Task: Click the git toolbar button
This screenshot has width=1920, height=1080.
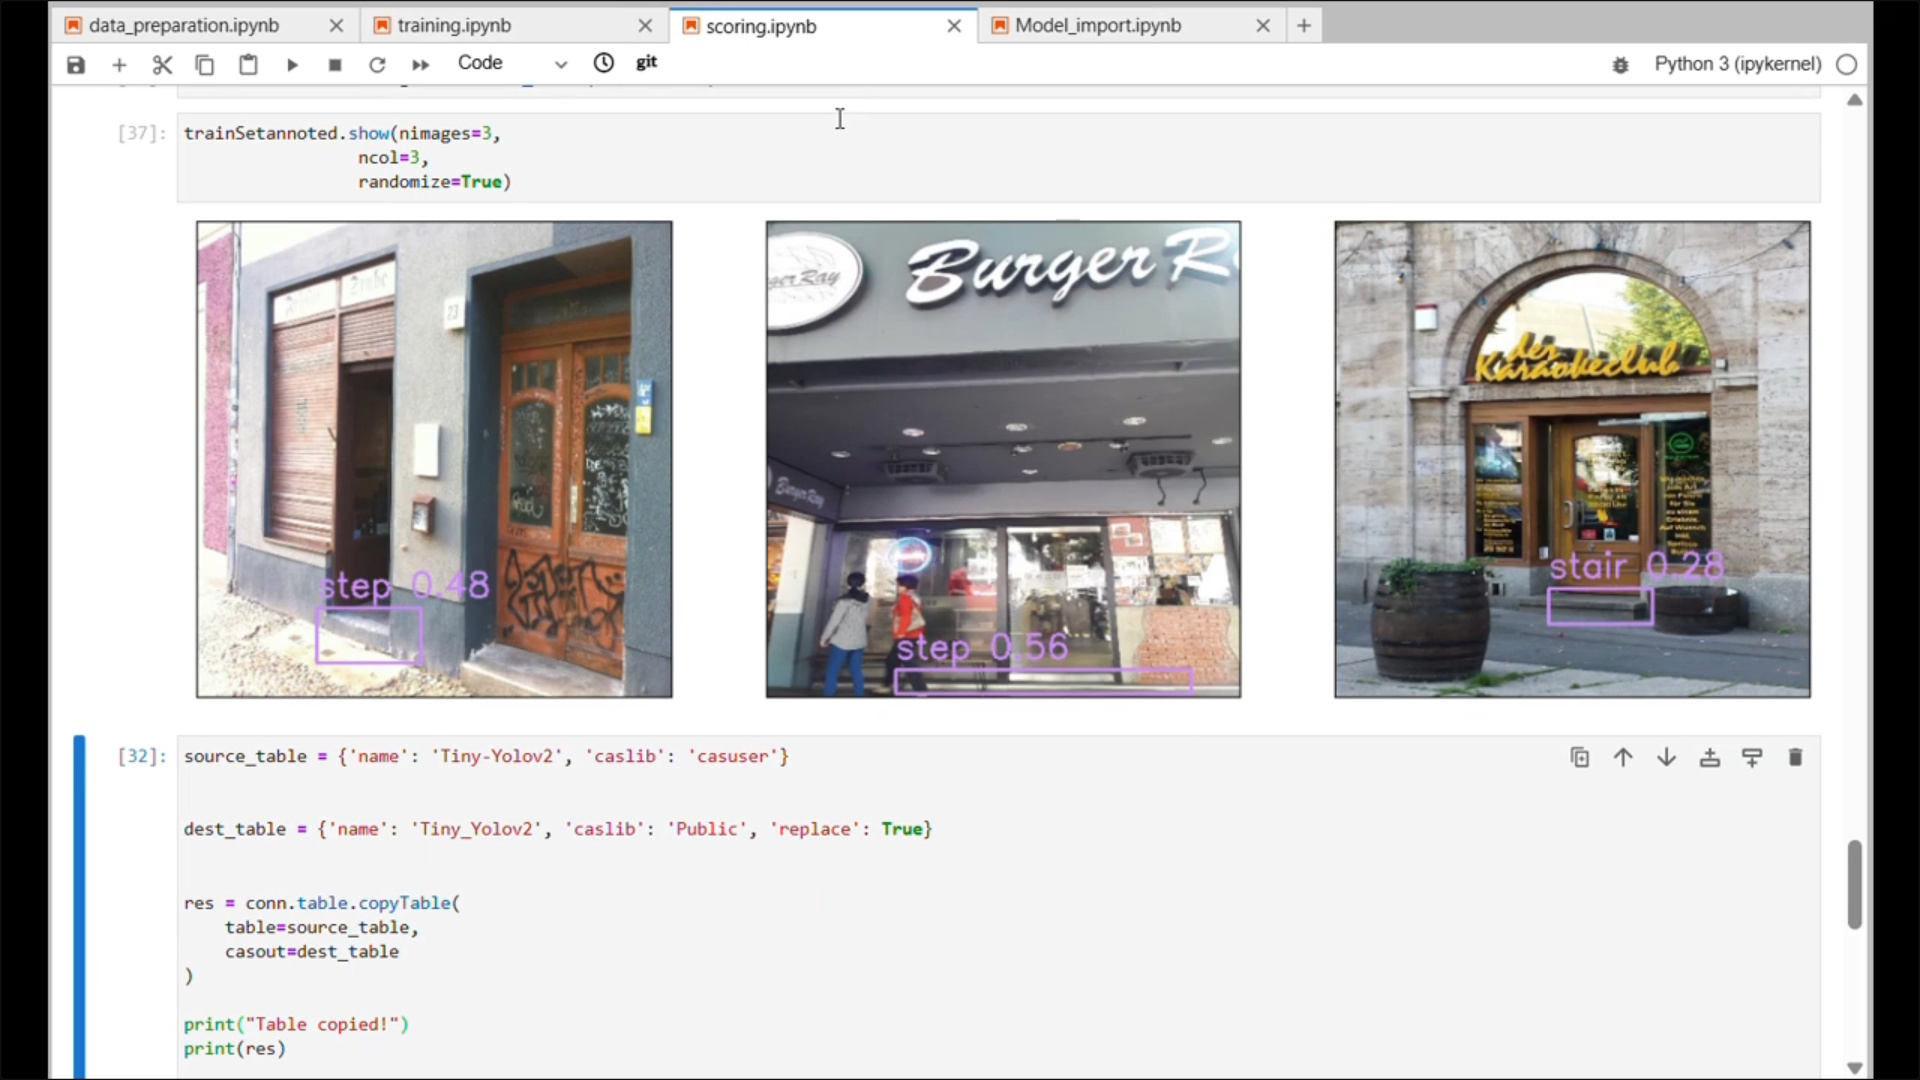Action: pos(646,62)
